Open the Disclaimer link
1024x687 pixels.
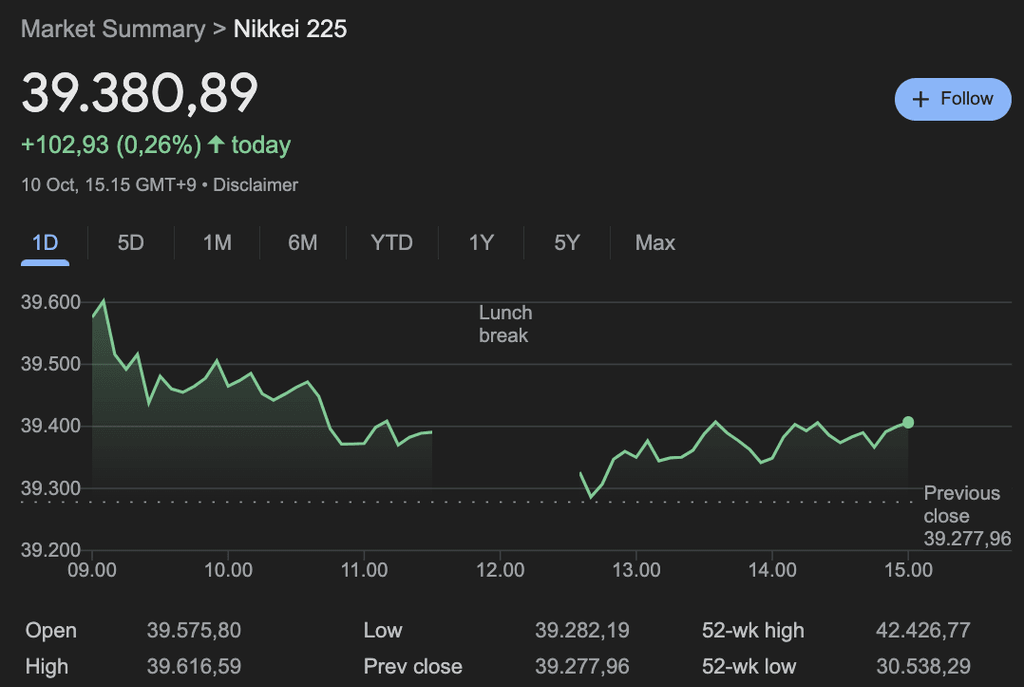(255, 185)
